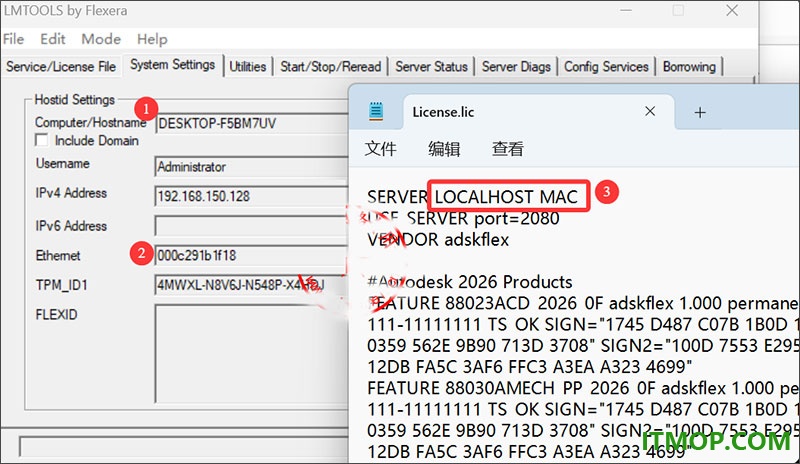Click the IPv4 Address field

coord(252,197)
